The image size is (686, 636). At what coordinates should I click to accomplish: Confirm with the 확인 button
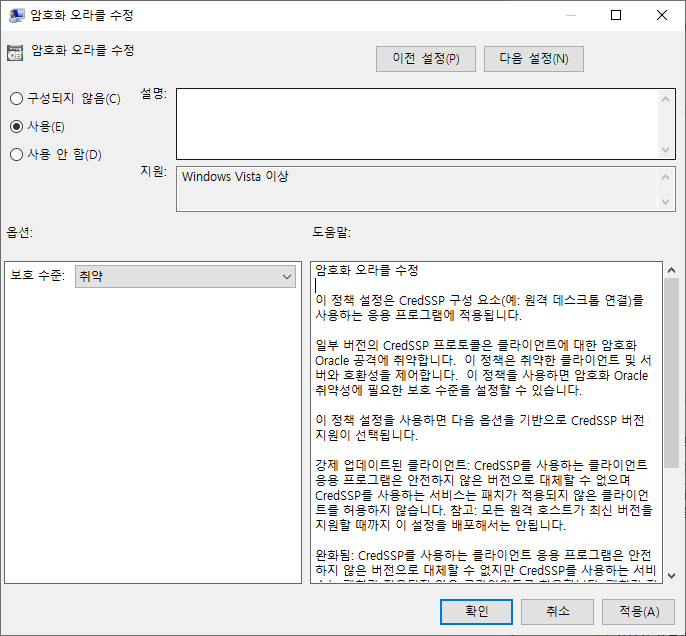476,612
